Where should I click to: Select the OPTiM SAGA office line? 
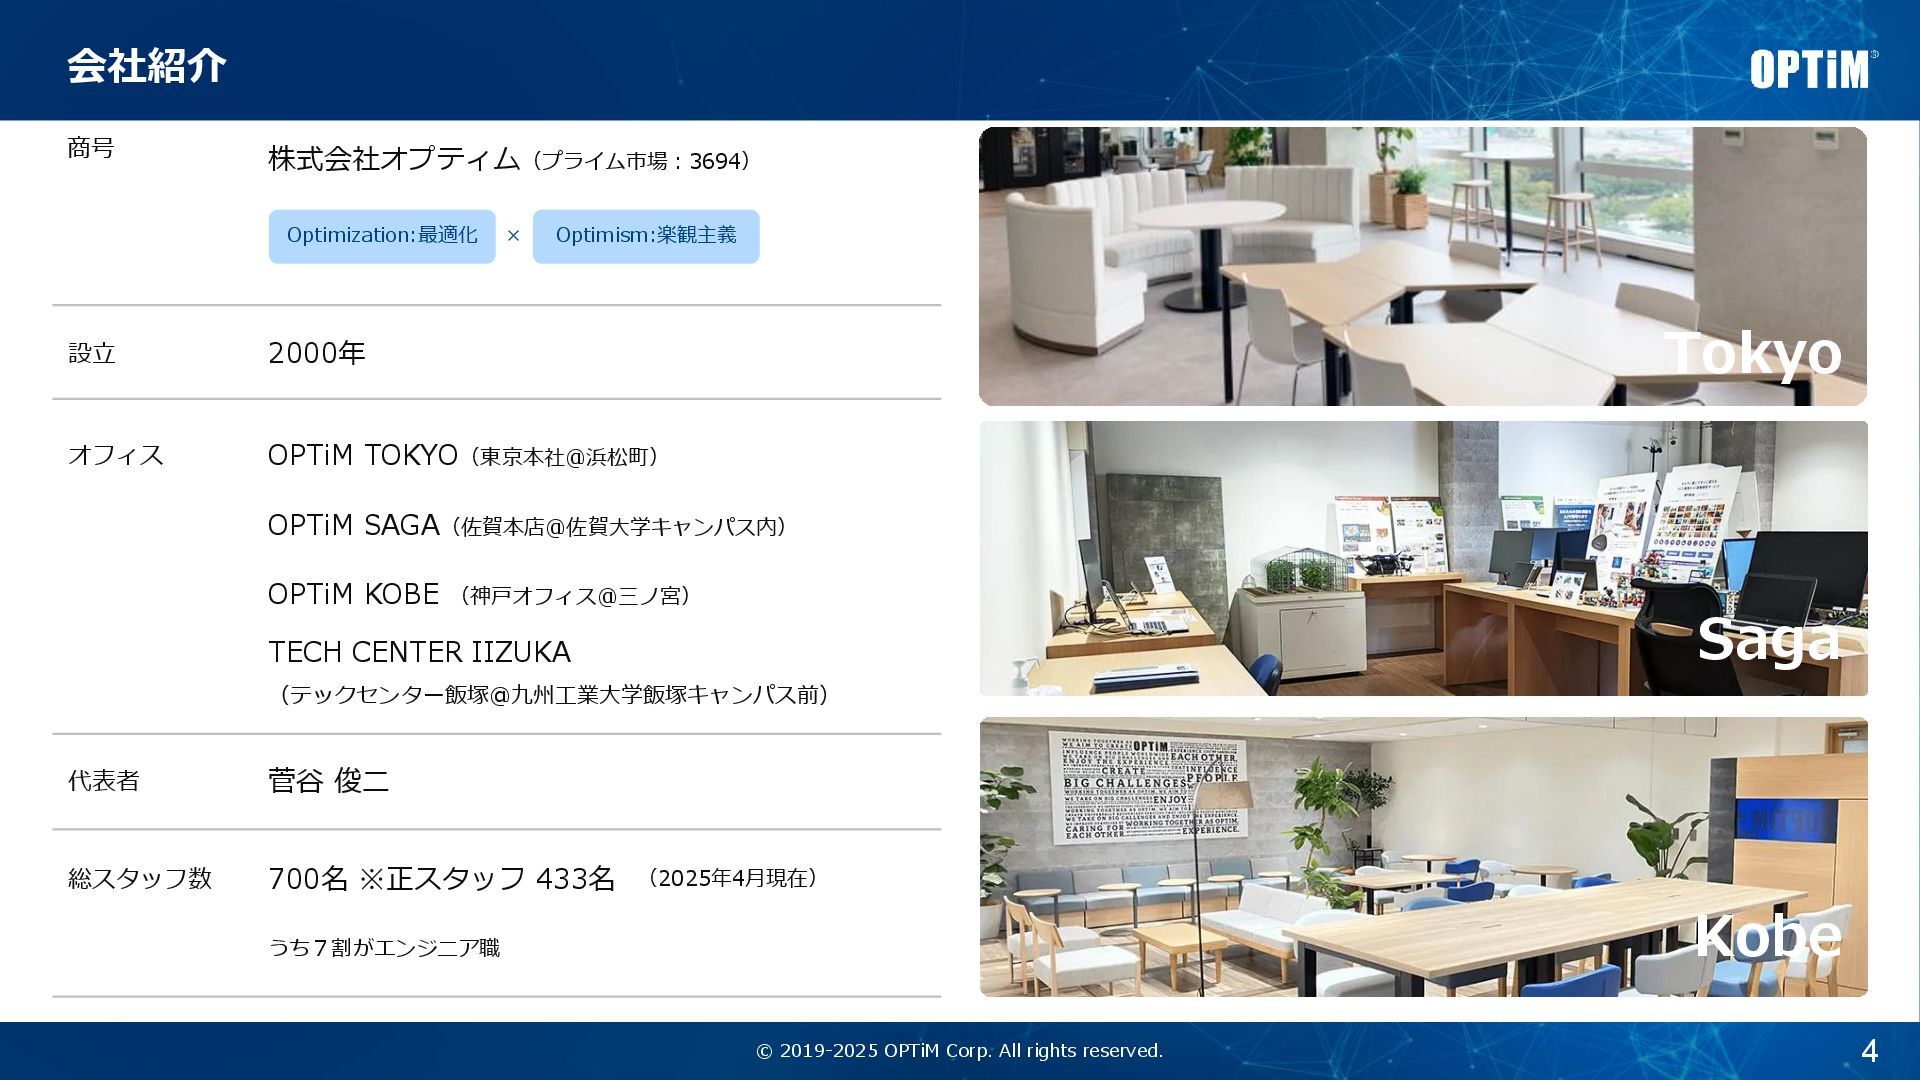pos(530,525)
